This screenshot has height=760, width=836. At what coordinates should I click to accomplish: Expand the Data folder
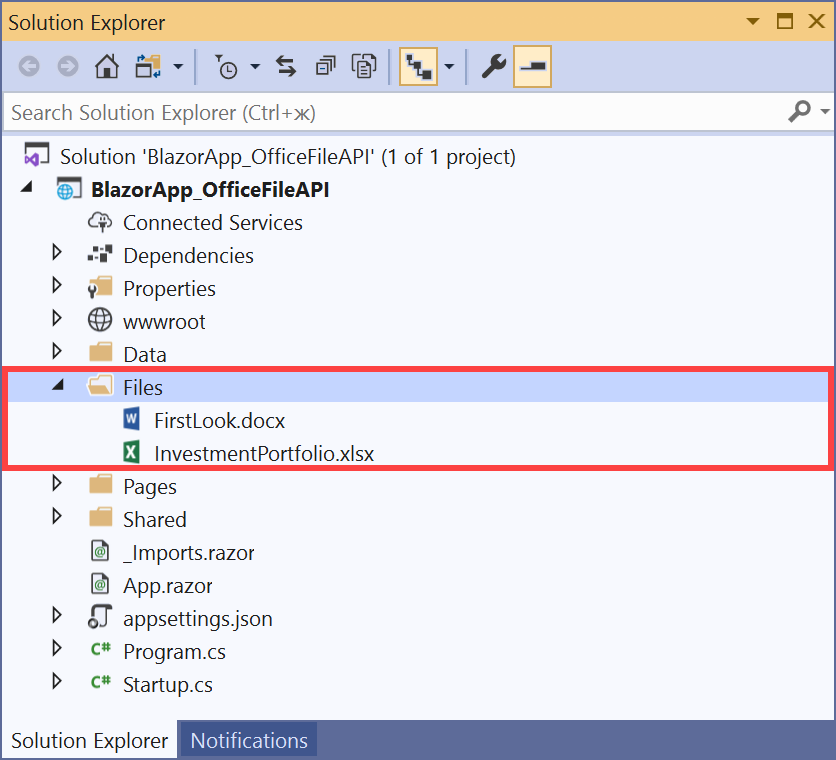tap(57, 351)
